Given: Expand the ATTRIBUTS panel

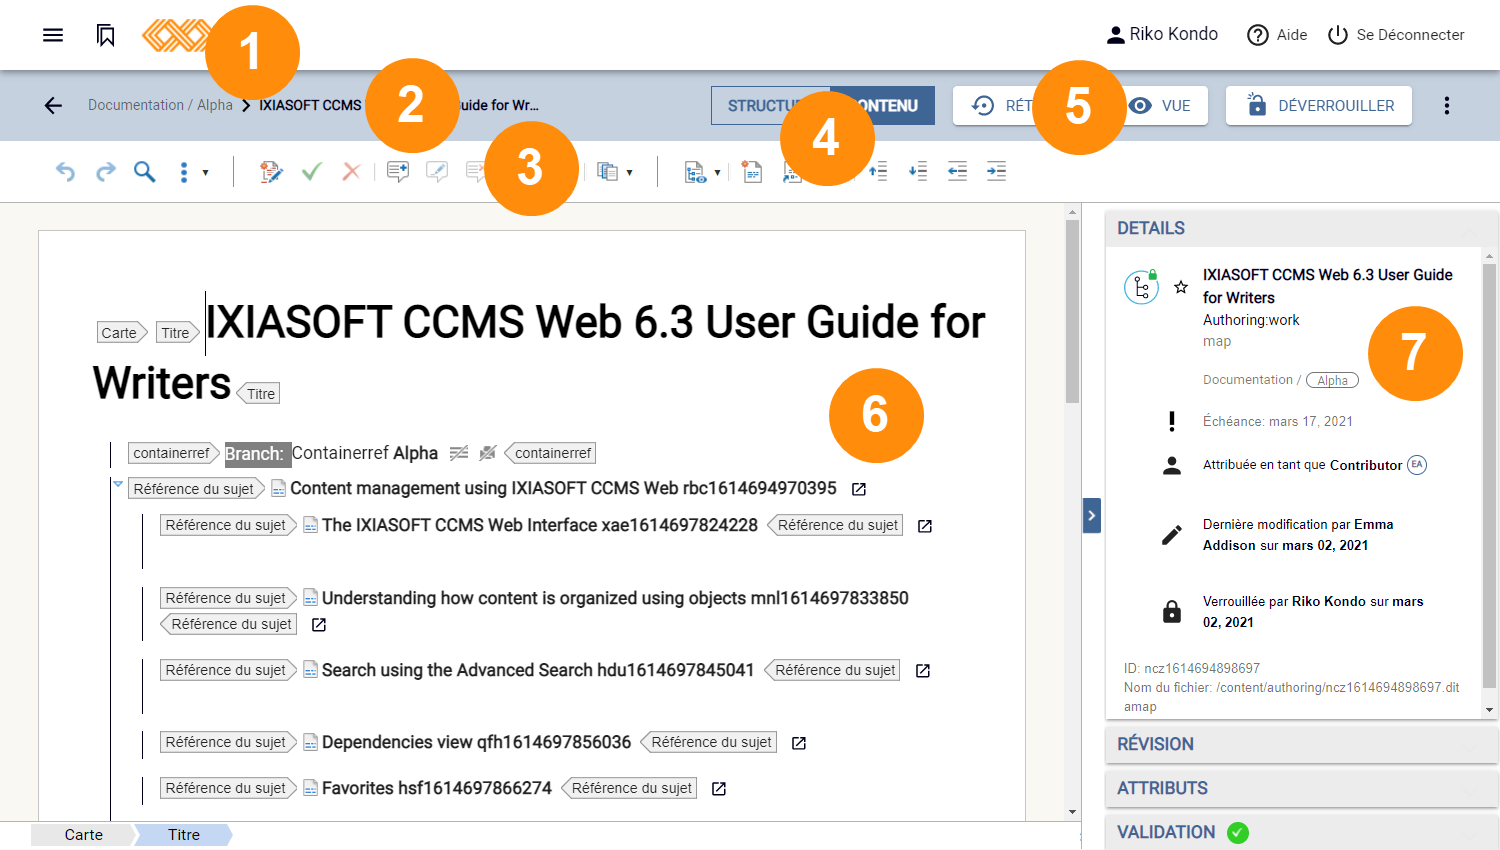Looking at the screenshot, I should click(1301, 788).
